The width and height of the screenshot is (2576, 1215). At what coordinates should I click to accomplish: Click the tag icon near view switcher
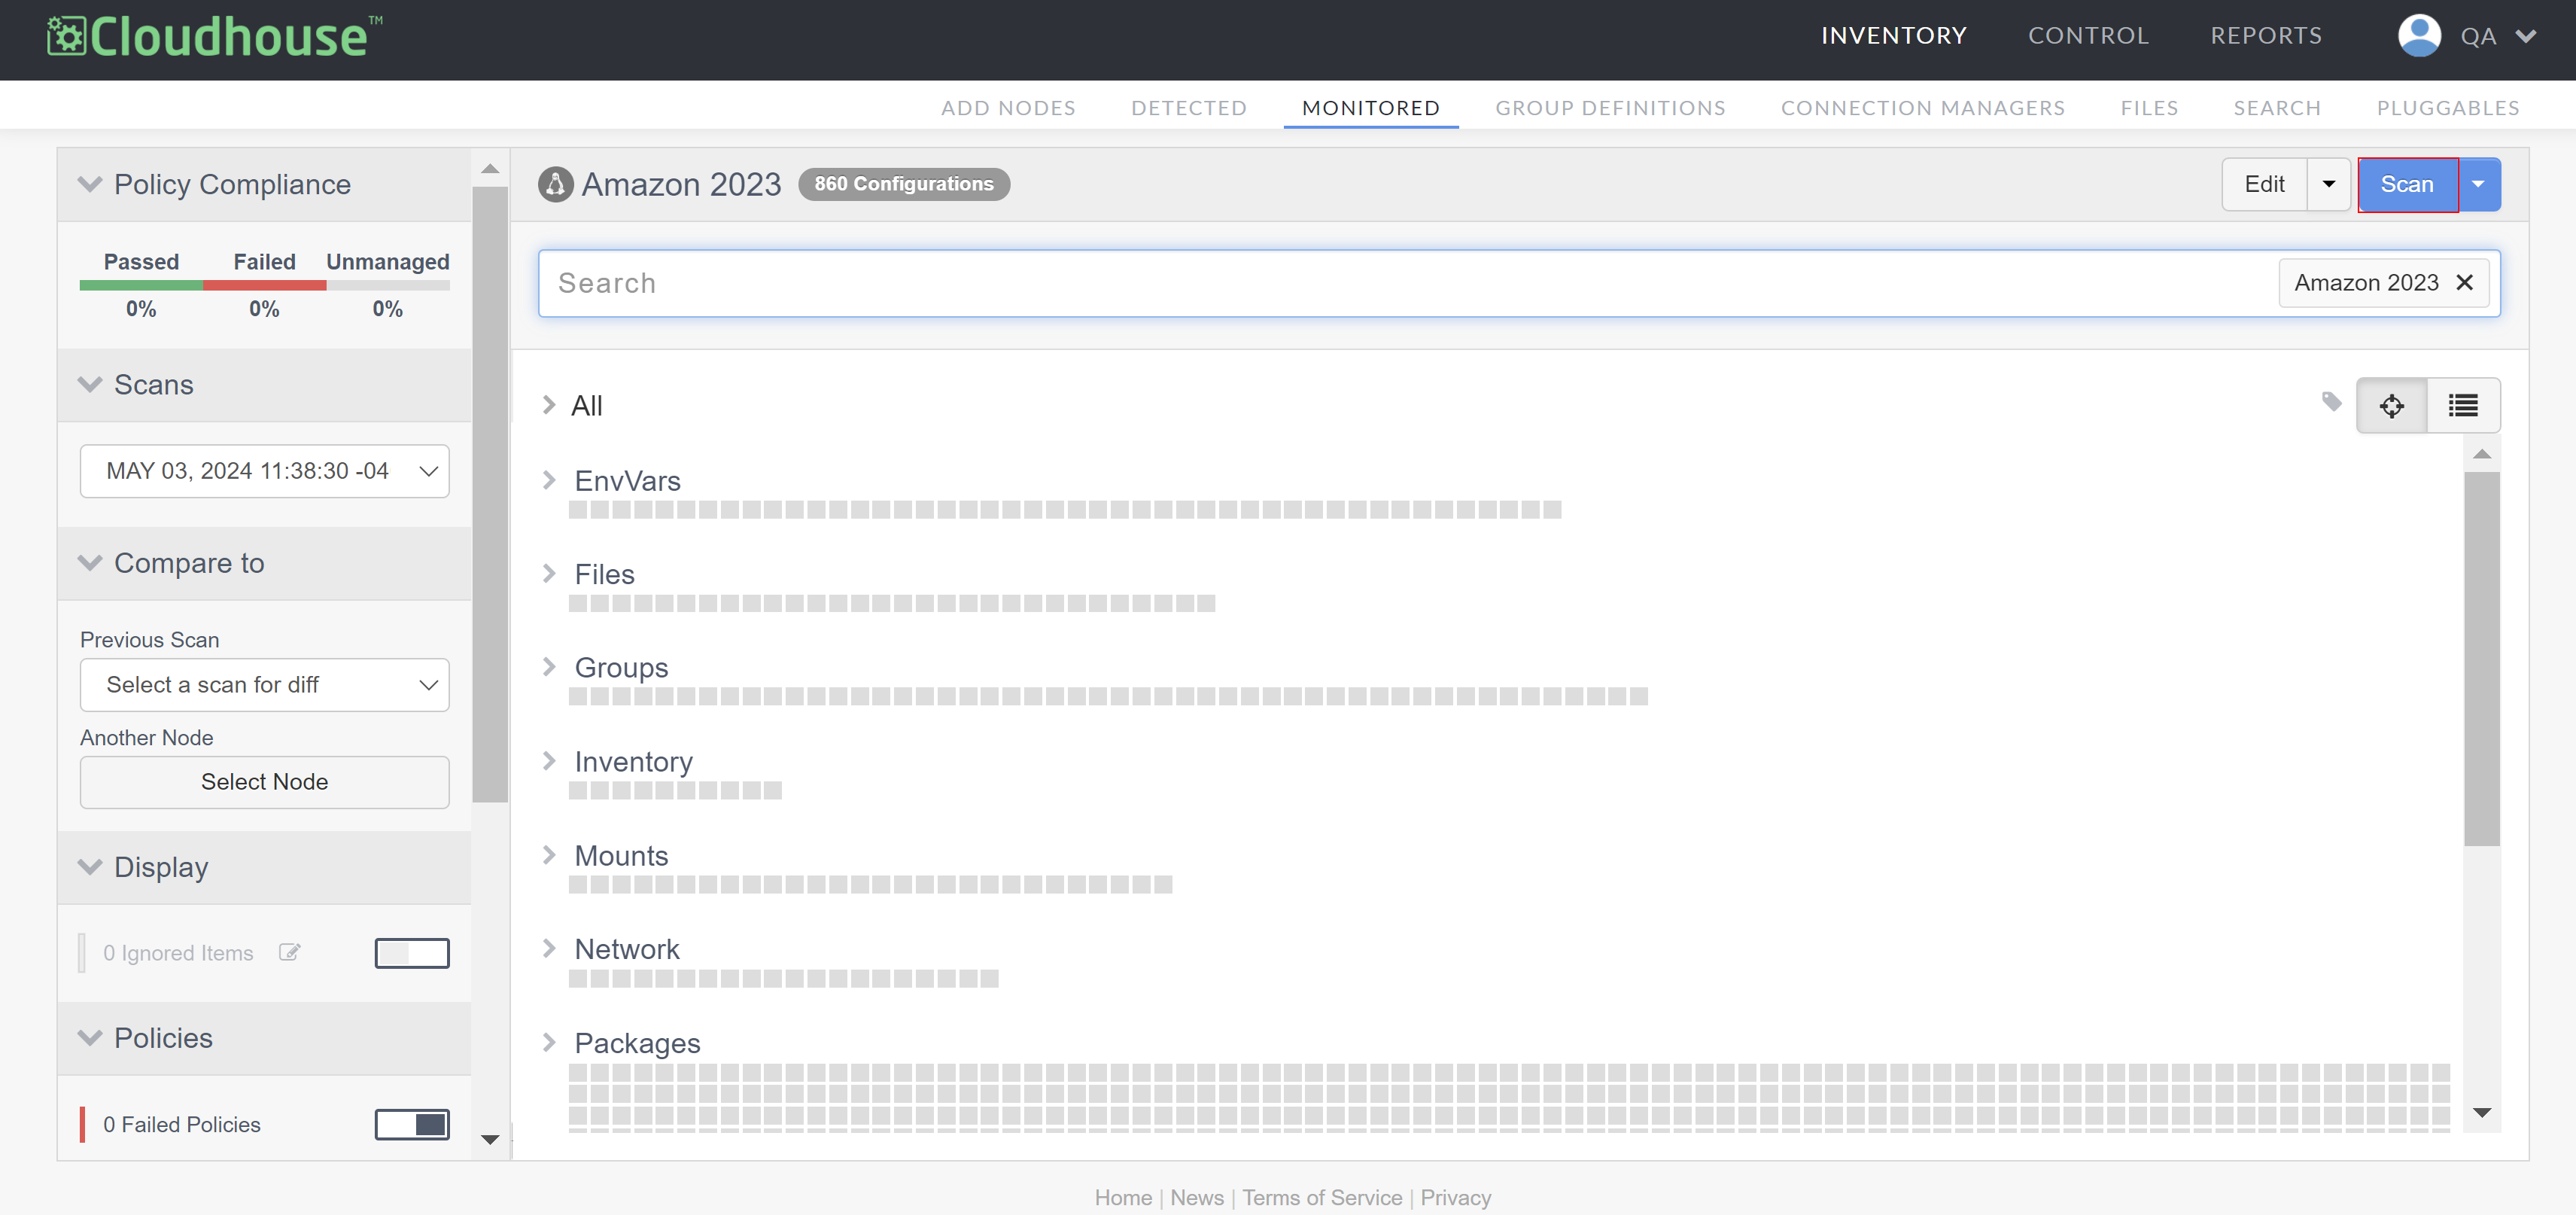tap(2331, 402)
